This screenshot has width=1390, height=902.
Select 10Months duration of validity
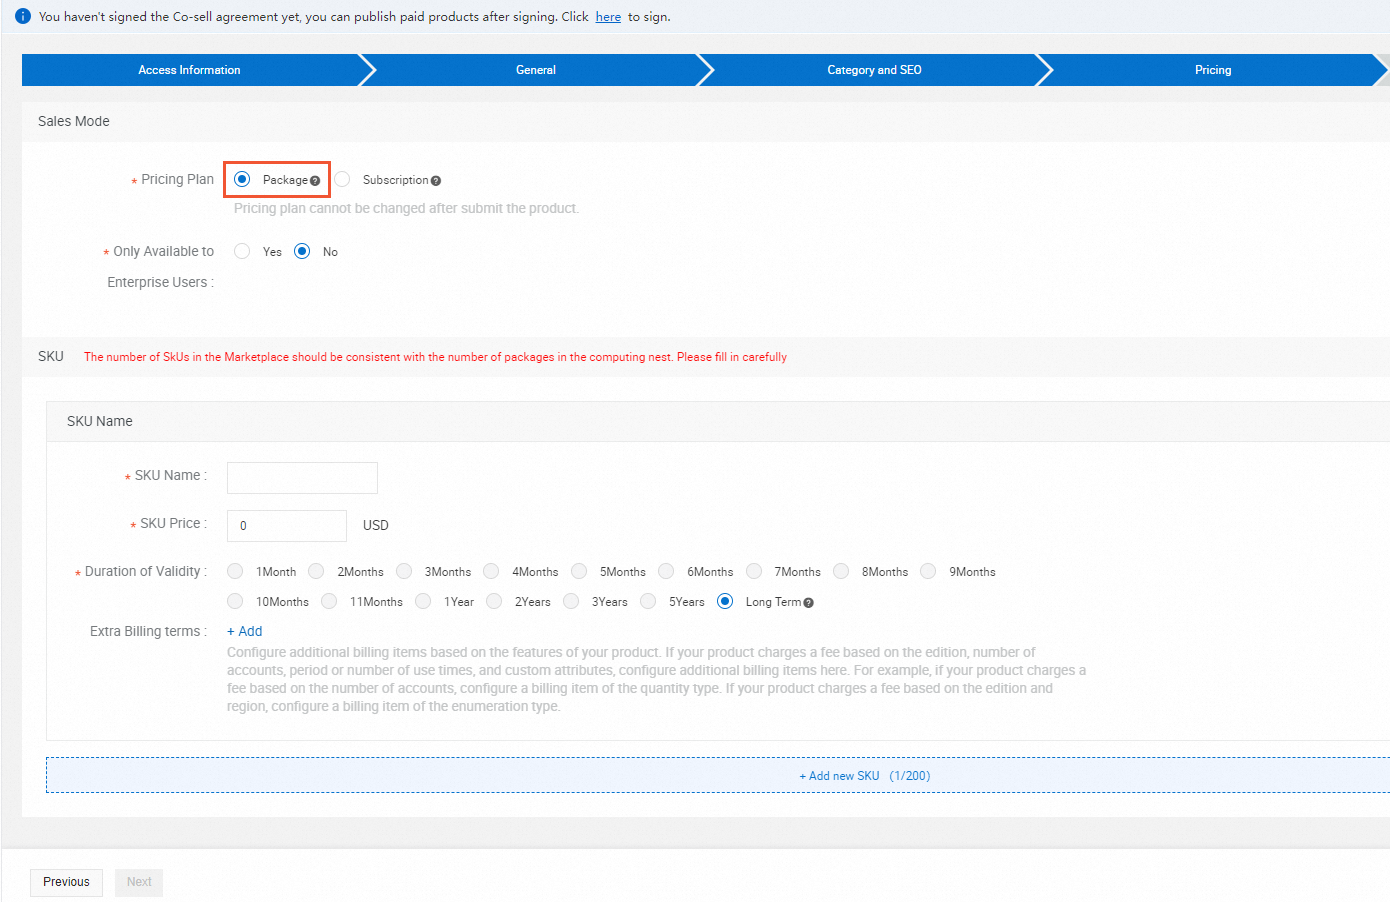pos(235,601)
